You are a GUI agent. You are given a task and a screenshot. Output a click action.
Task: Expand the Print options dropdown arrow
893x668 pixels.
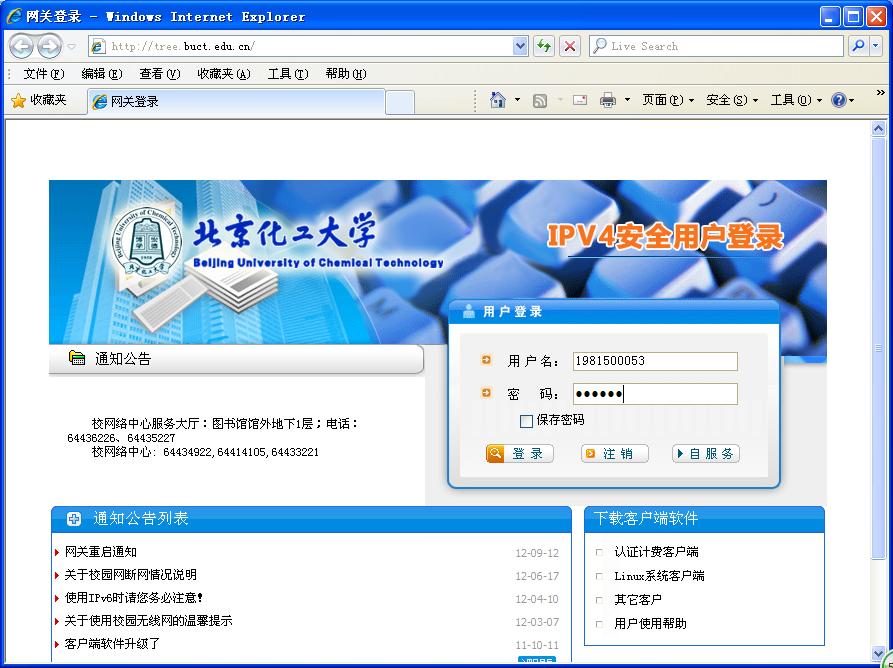(x=627, y=100)
